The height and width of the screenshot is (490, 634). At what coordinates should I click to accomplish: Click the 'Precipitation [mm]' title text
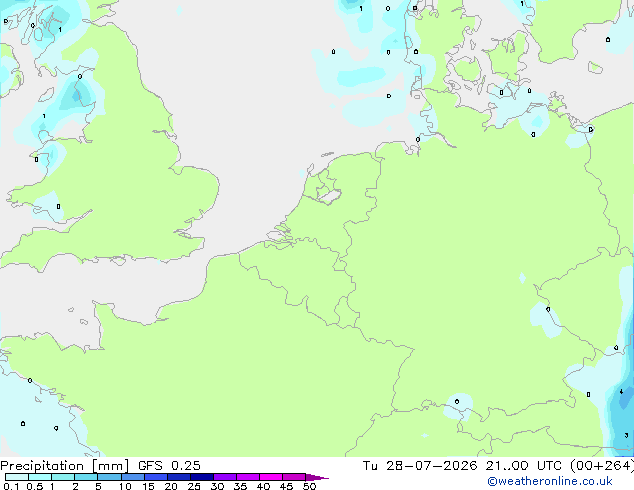pos(64,466)
